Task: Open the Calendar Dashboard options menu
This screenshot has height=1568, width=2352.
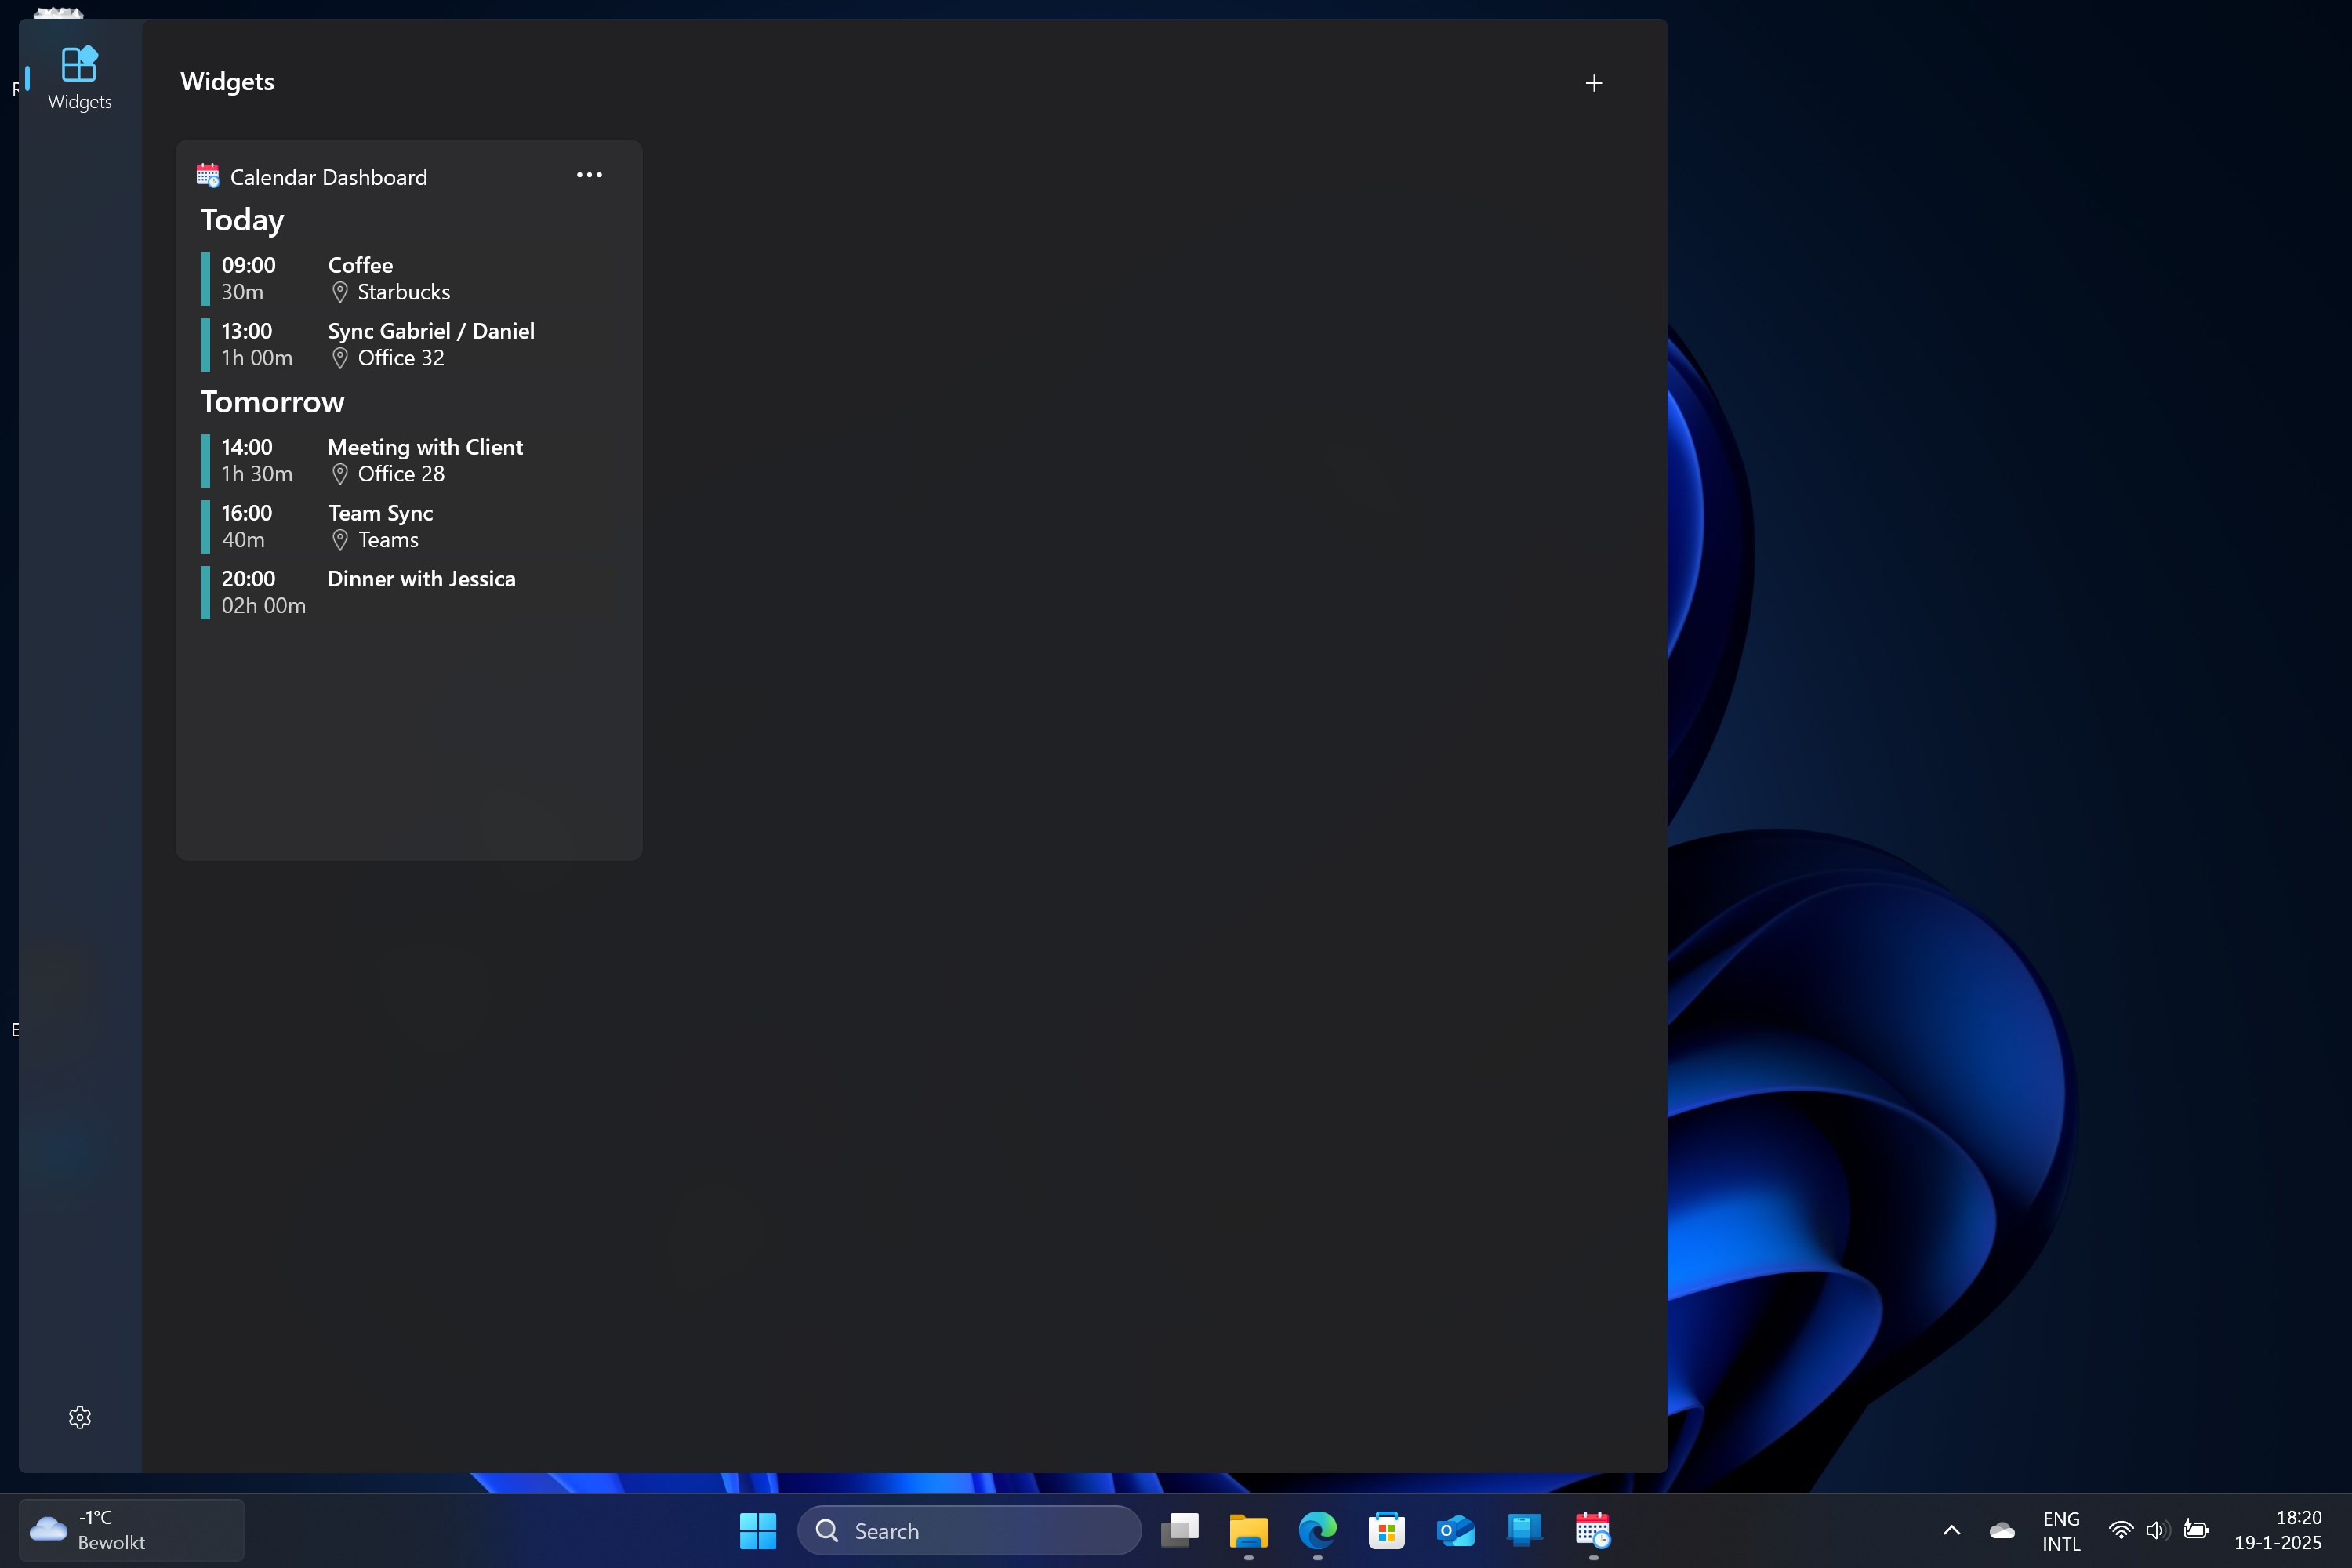Action: (588, 175)
